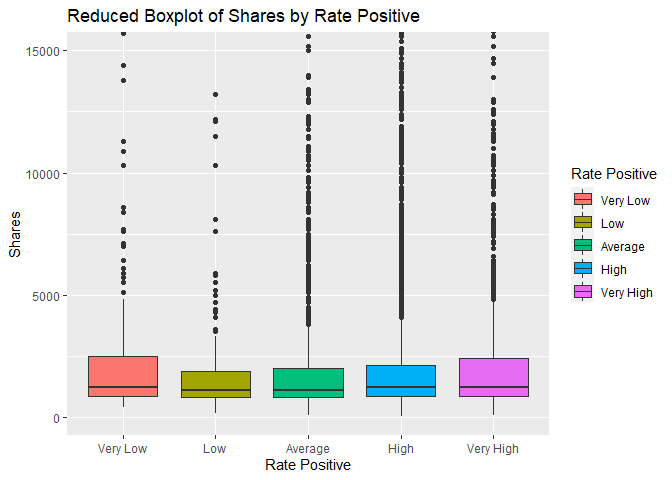This screenshot has height=480, width=672.
Task: Select the Average legend color swatch
Action: click(x=583, y=246)
